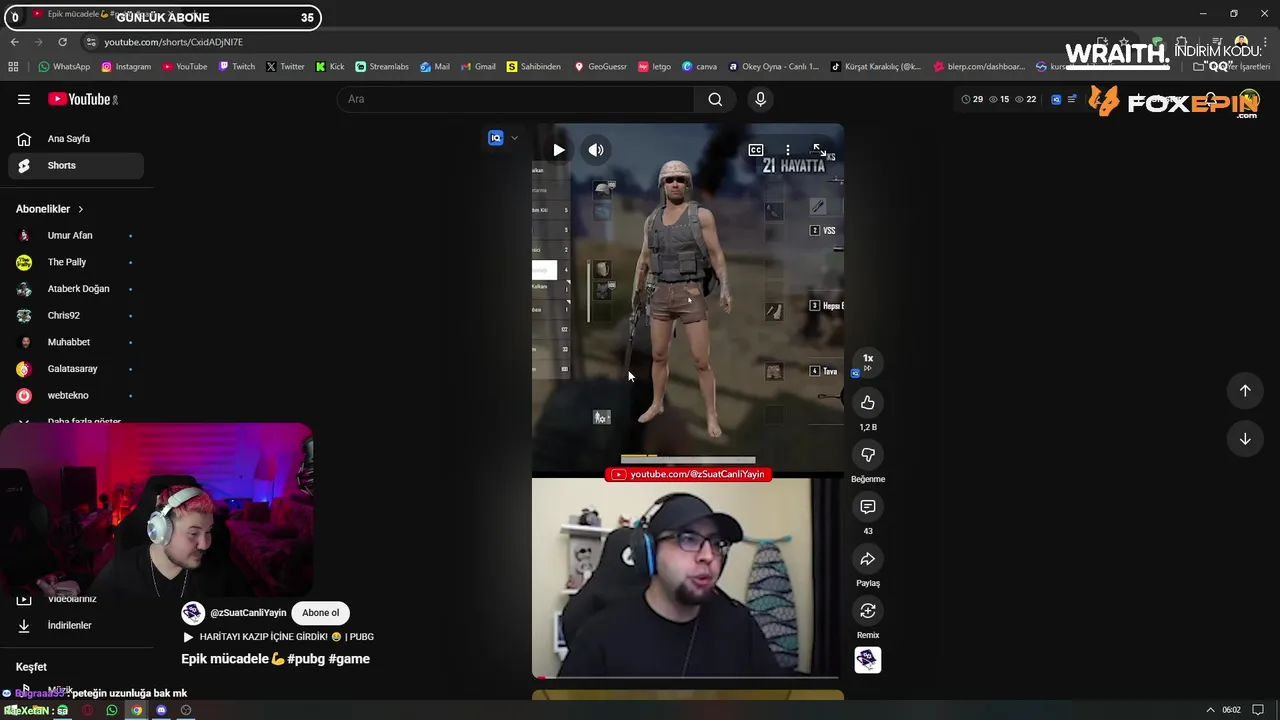
Task: Mute the Short's volume
Action: [596, 150]
